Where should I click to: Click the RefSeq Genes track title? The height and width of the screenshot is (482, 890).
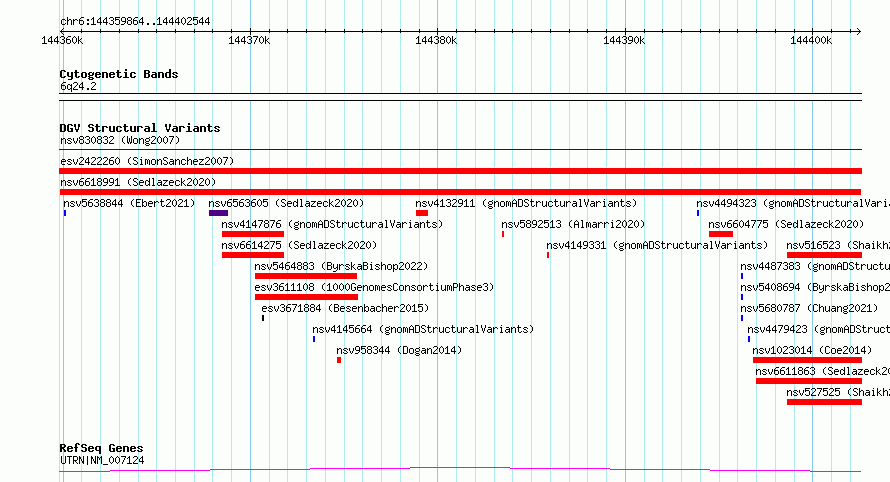coord(101,449)
